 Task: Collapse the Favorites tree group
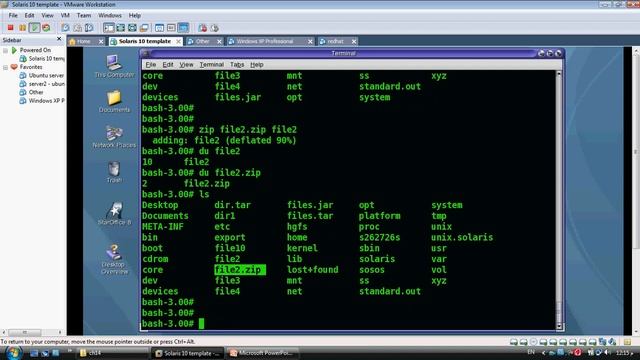(x=5, y=67)
